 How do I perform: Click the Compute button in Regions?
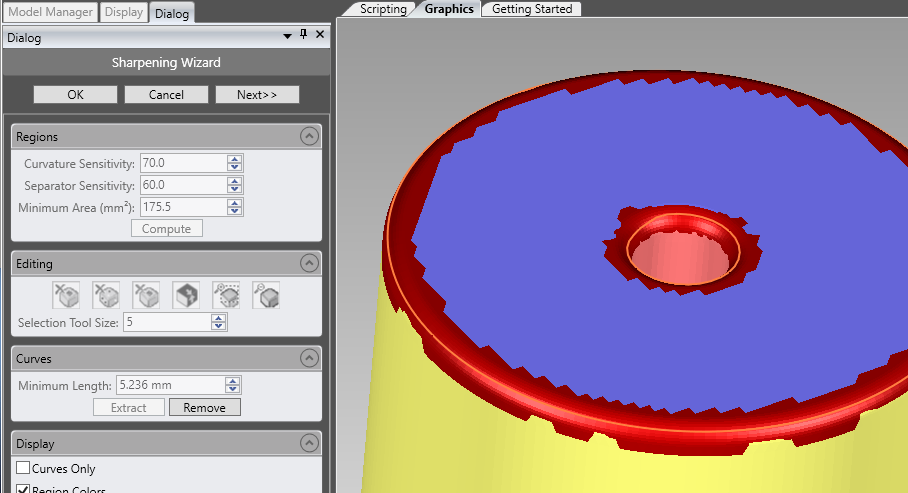167,228
